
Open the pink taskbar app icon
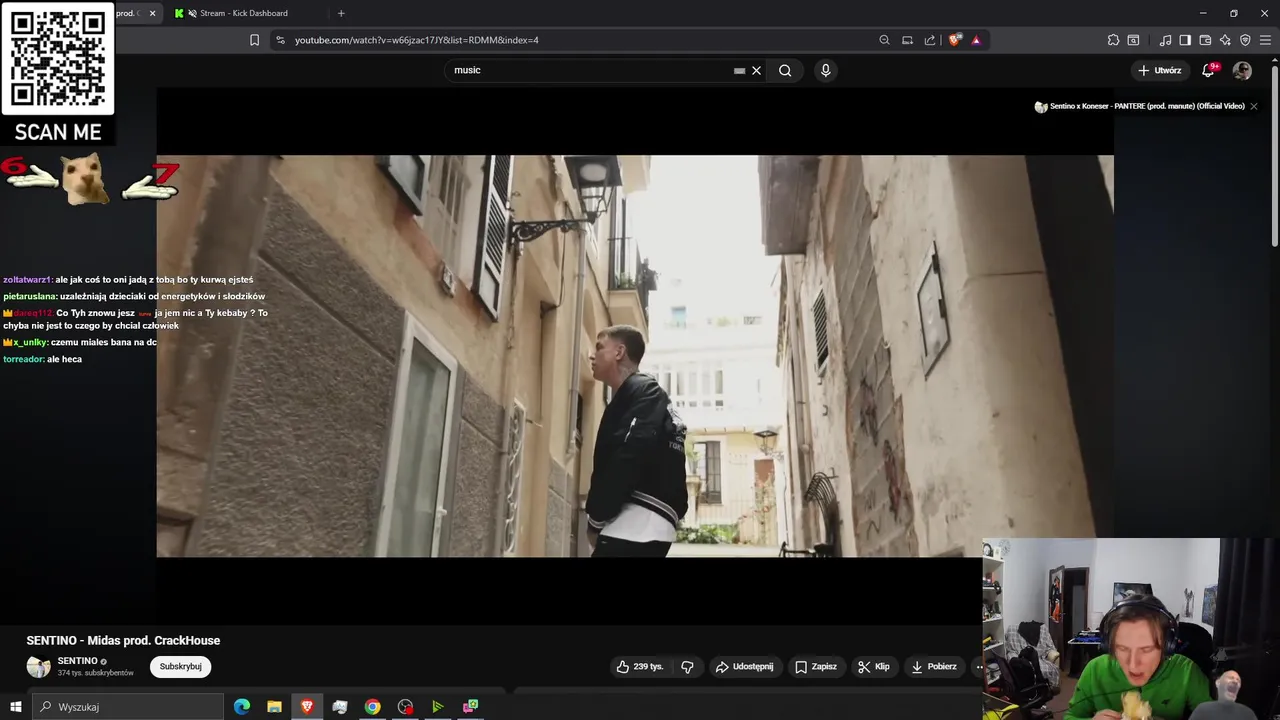pos(470,707)
